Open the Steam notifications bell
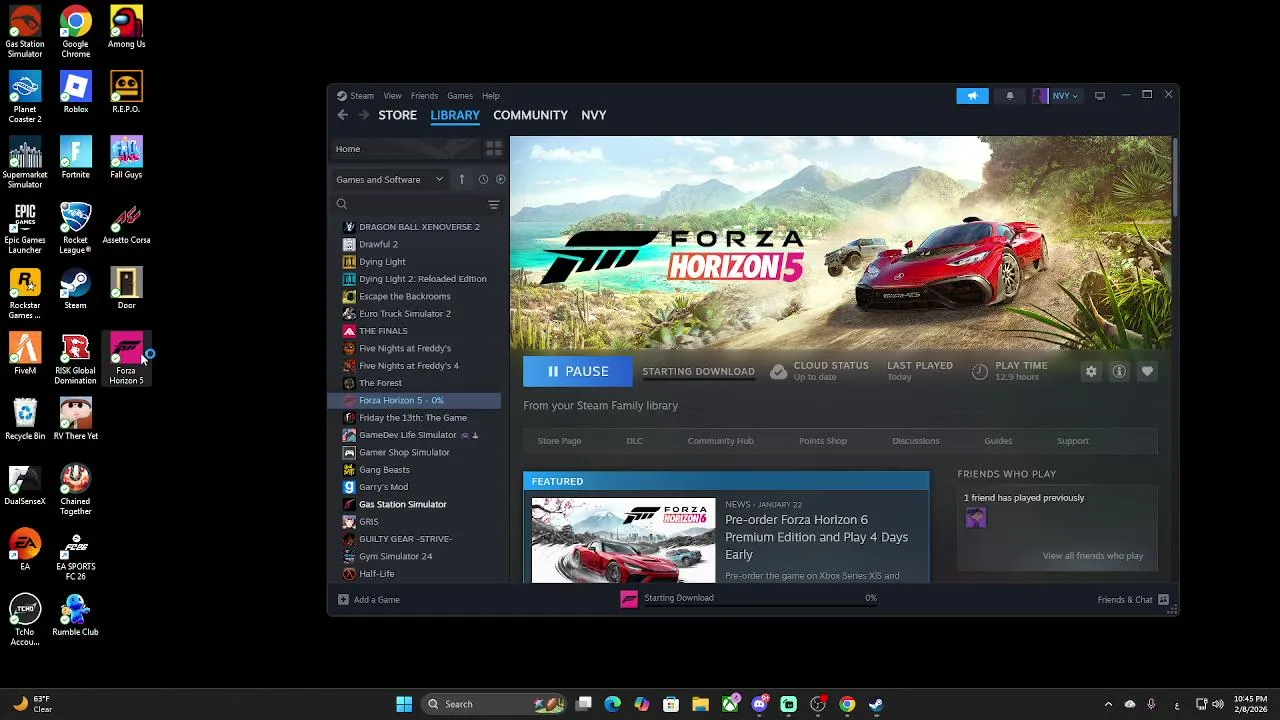This screenshot has height=720, width=1280. coord(1010,96)
